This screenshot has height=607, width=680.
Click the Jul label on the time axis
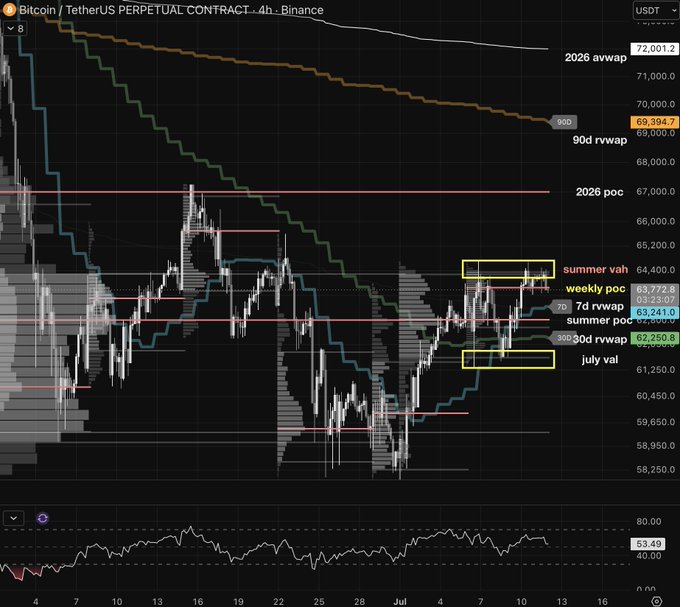coord(399,601)
